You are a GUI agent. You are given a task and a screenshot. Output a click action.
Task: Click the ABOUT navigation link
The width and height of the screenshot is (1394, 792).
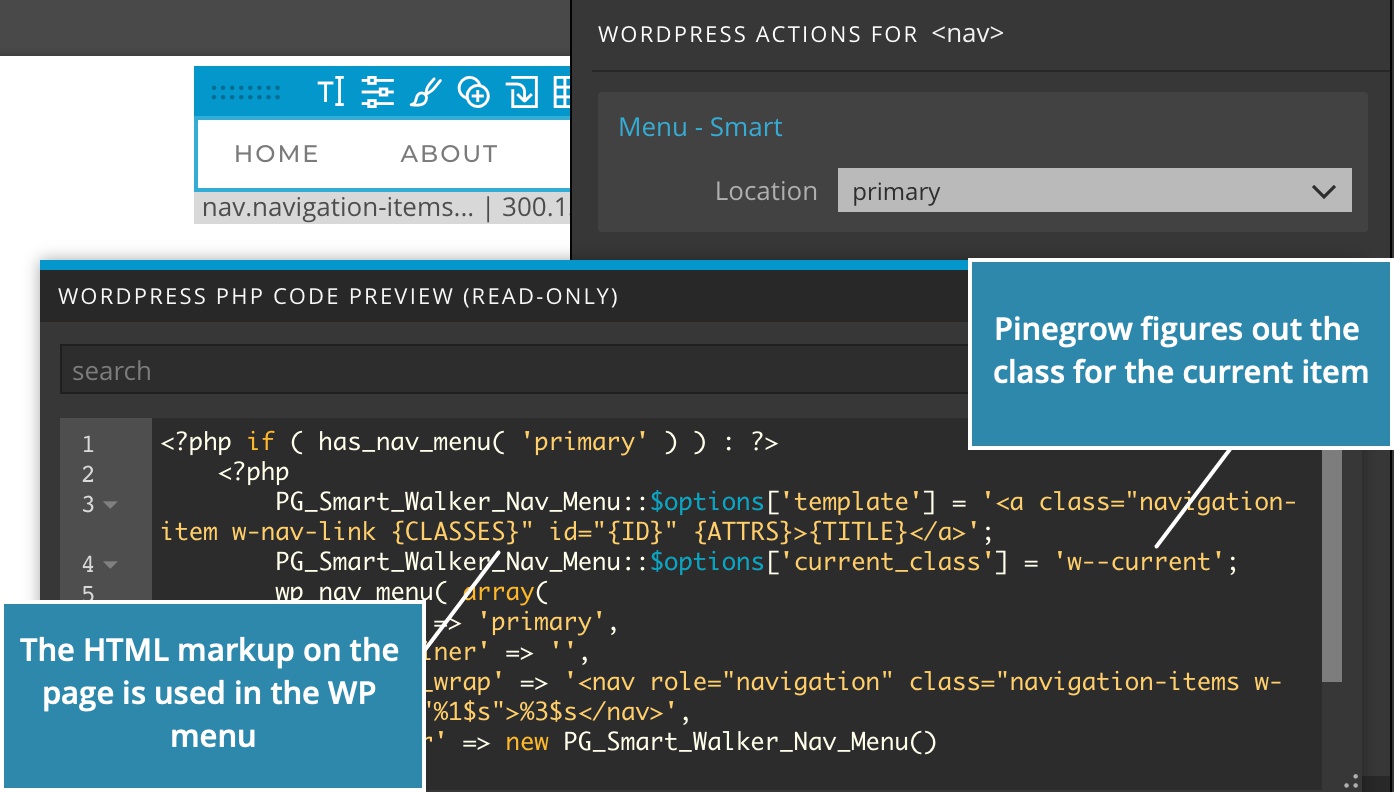449,154
